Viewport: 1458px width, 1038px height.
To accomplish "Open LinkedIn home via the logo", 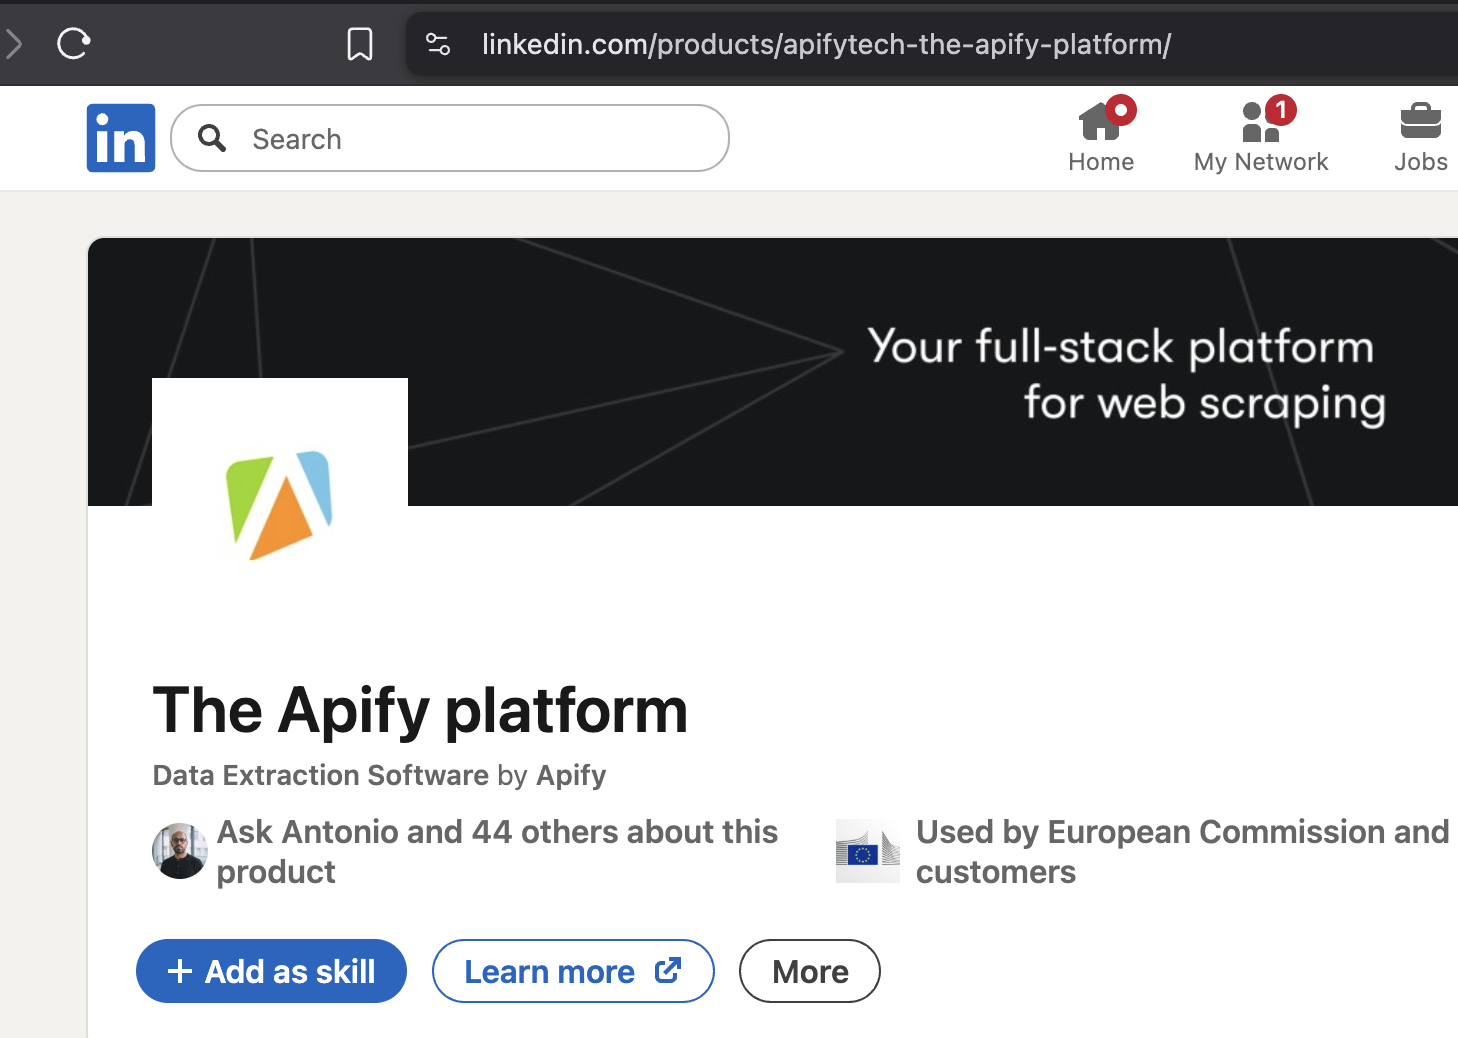I will point(121,138).
